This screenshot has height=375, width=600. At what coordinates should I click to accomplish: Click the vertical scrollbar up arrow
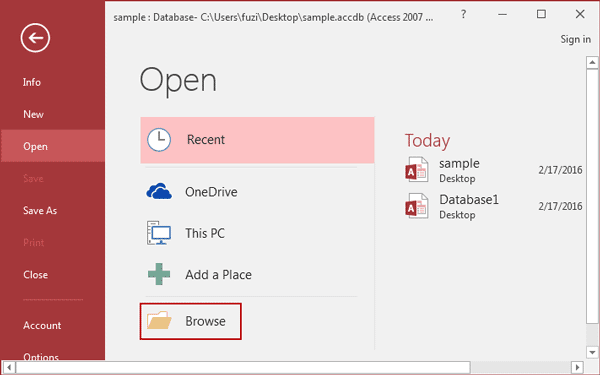point(592,62)
